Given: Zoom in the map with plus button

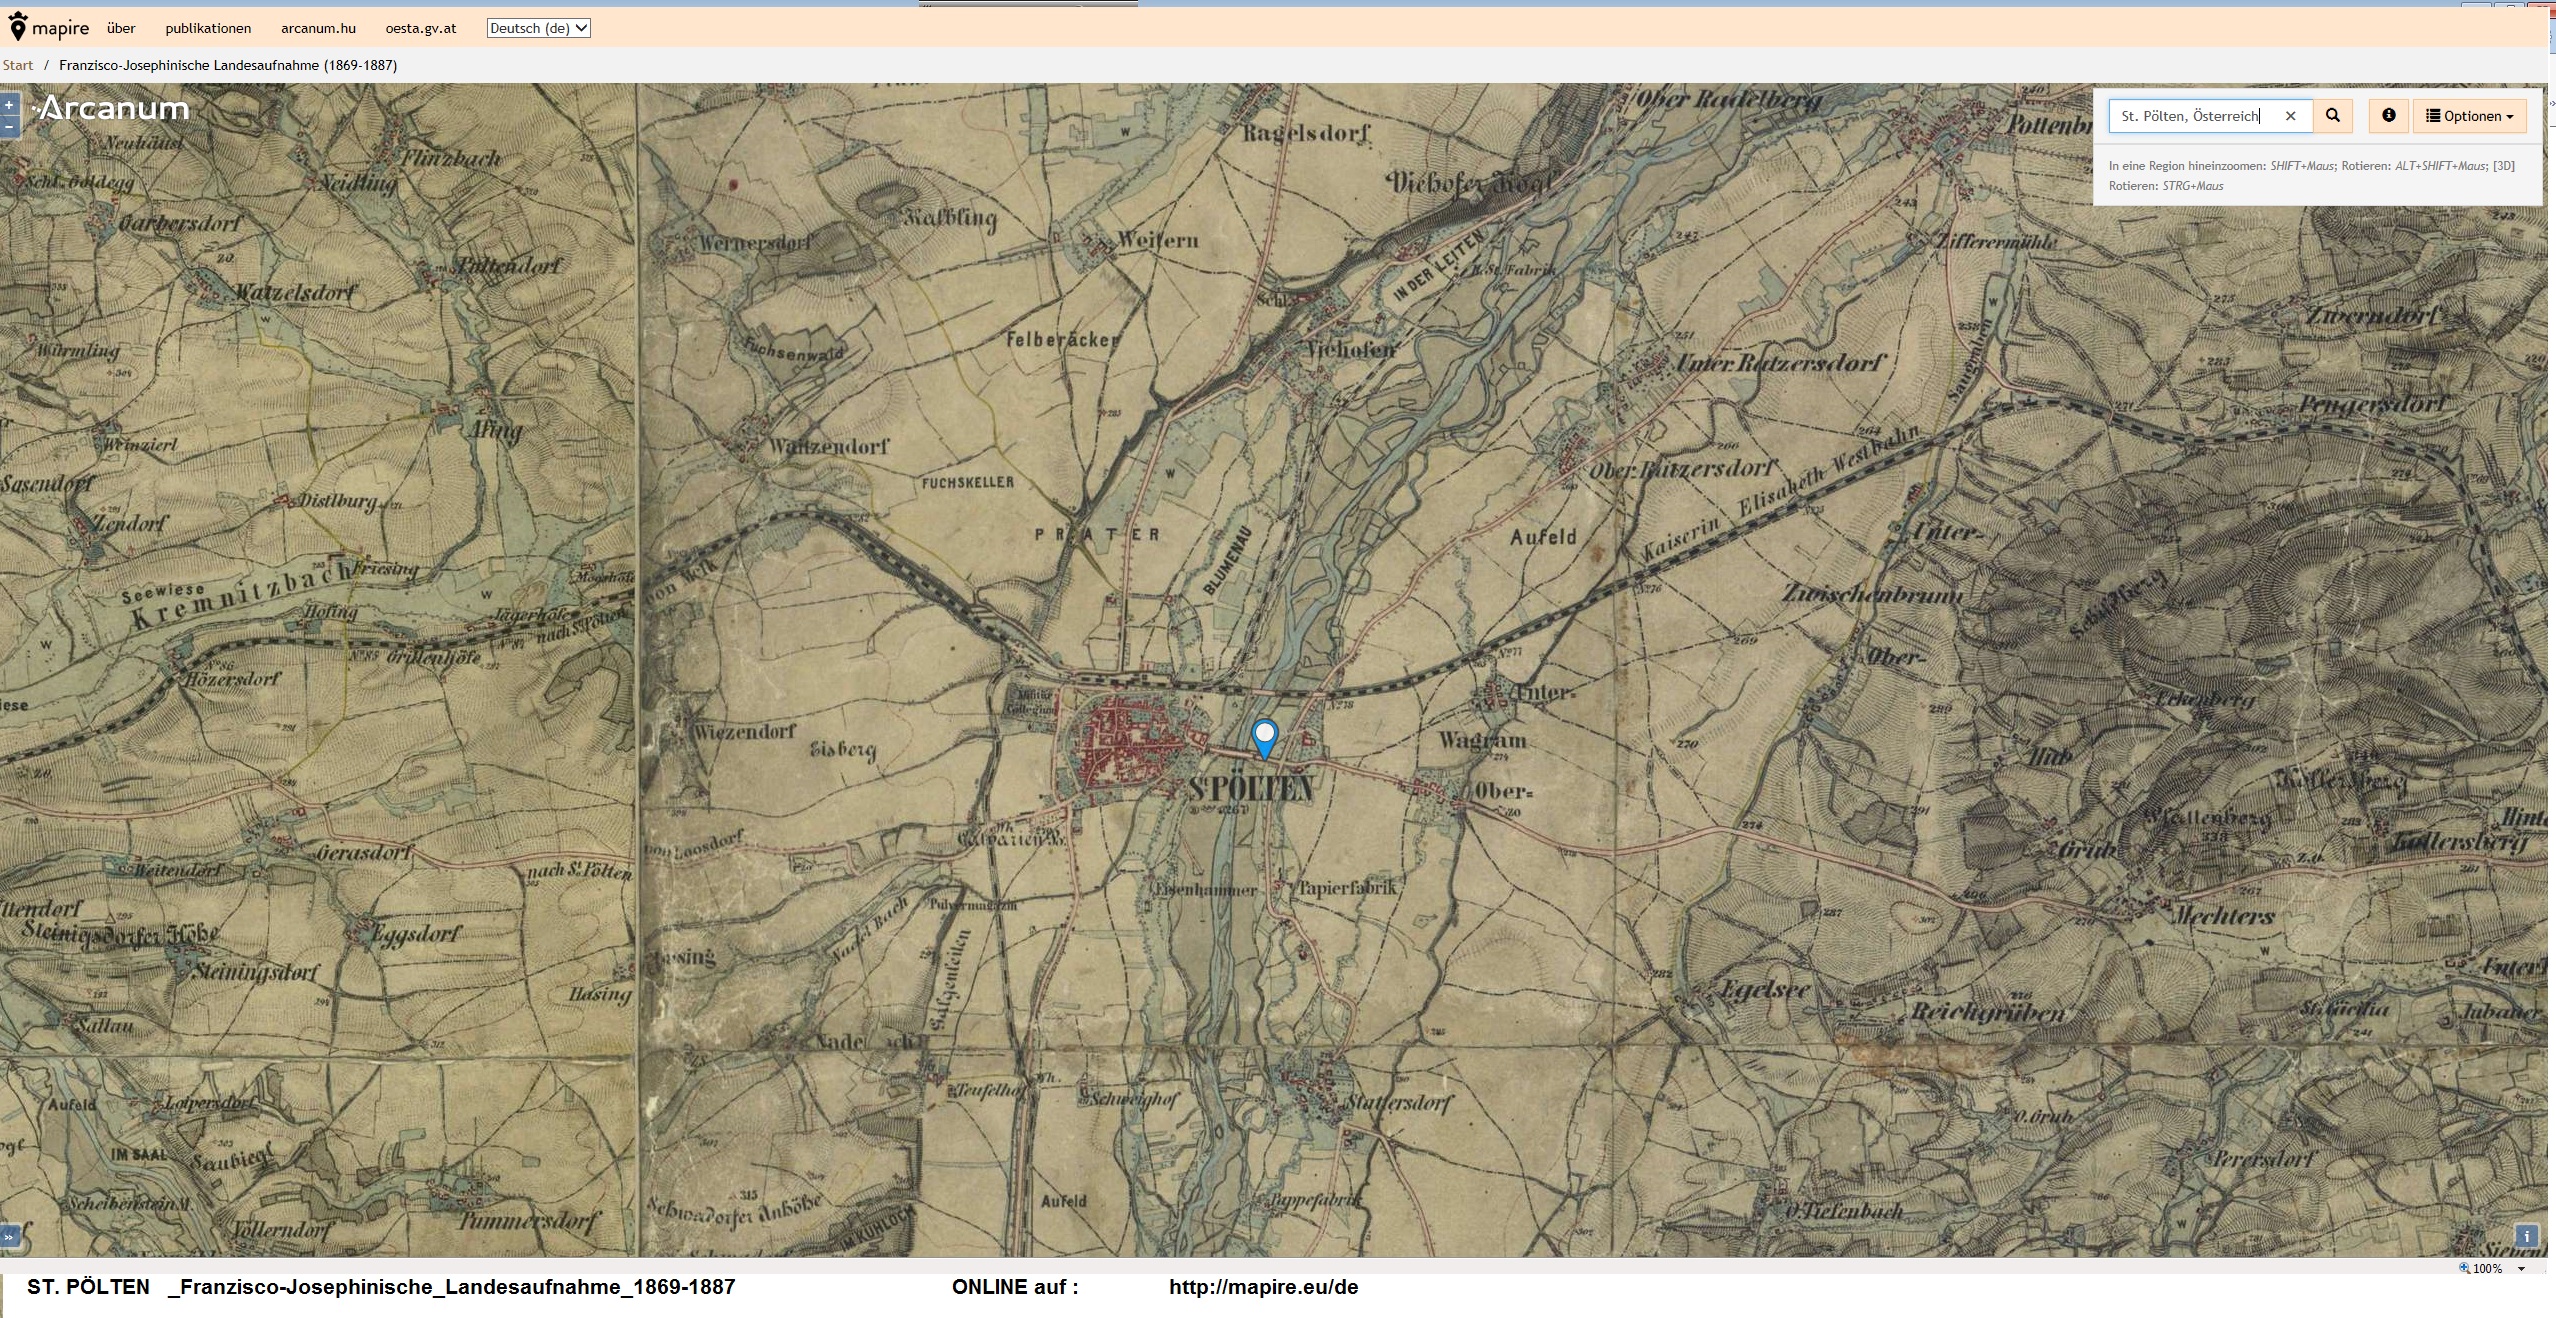Looking at the screenshot, I should pos(9,105).
